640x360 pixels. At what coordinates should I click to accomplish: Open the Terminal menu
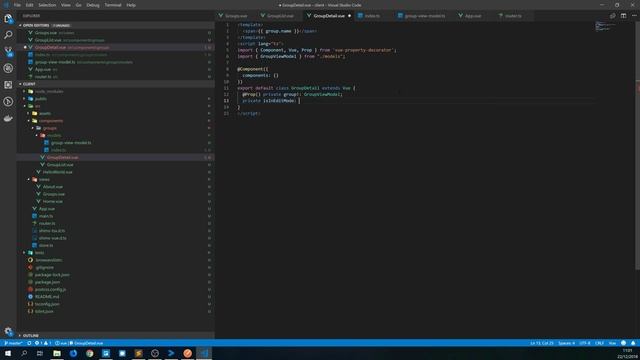click(x=113, y=5)
